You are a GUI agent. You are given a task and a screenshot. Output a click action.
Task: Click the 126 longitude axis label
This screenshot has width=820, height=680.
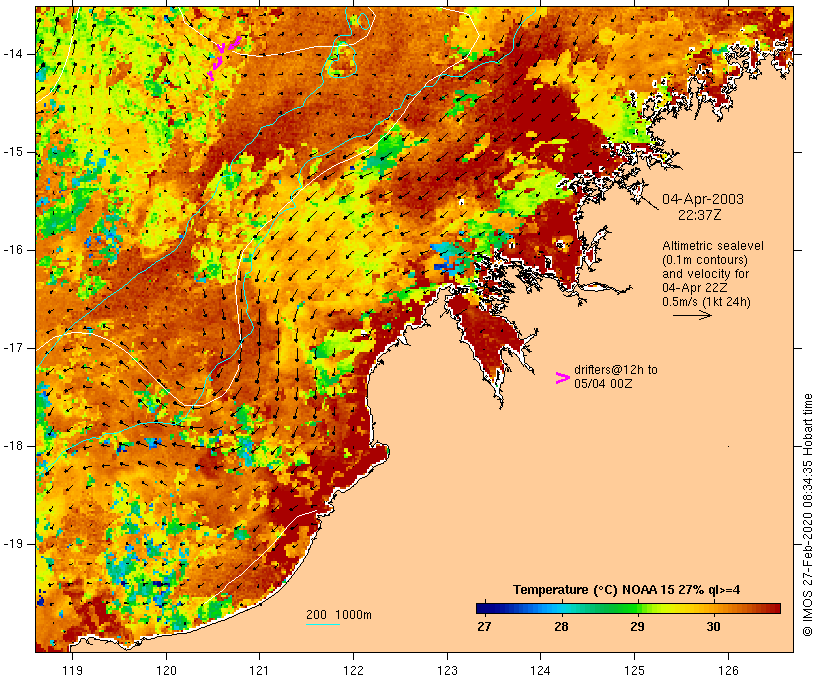coord(728,670)
